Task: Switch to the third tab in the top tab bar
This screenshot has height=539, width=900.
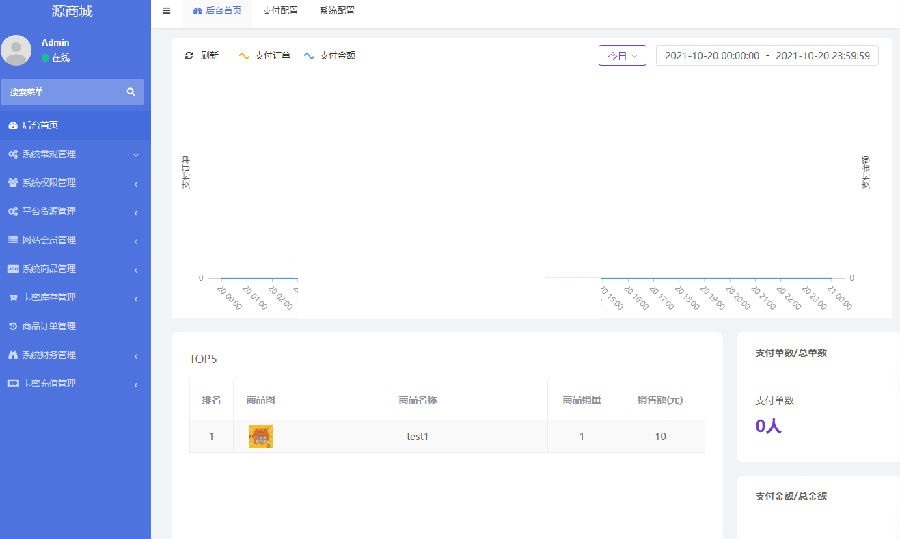Action: [336, 10]
